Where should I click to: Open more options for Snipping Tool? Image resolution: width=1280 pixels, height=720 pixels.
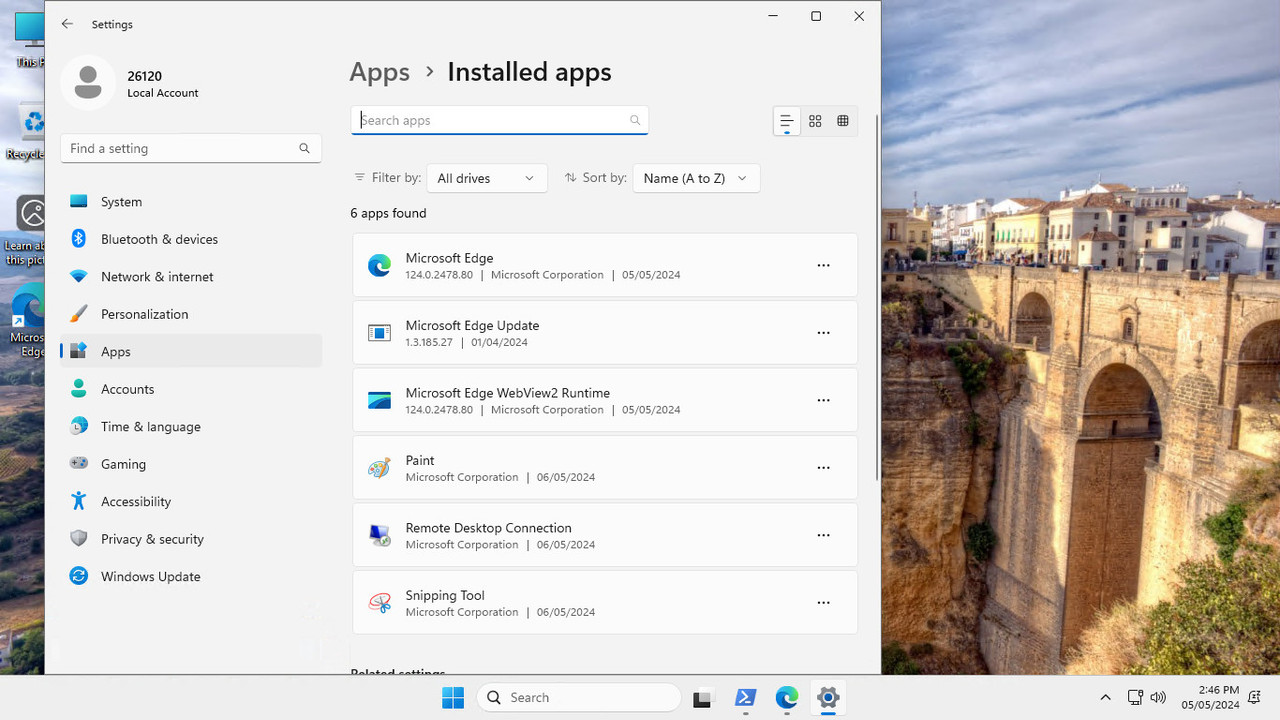click(x=823, y=603)
